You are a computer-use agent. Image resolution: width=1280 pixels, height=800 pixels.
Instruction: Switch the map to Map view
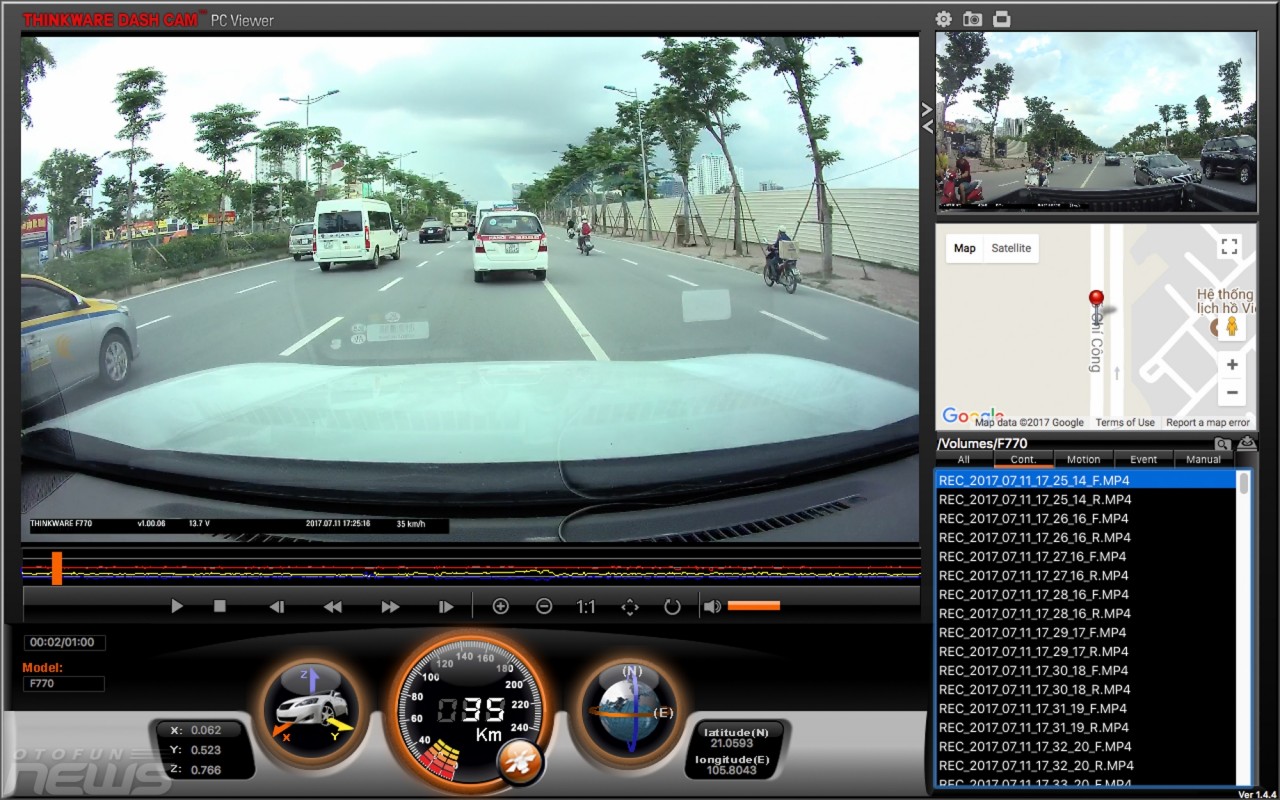click(x=965, y=248)
